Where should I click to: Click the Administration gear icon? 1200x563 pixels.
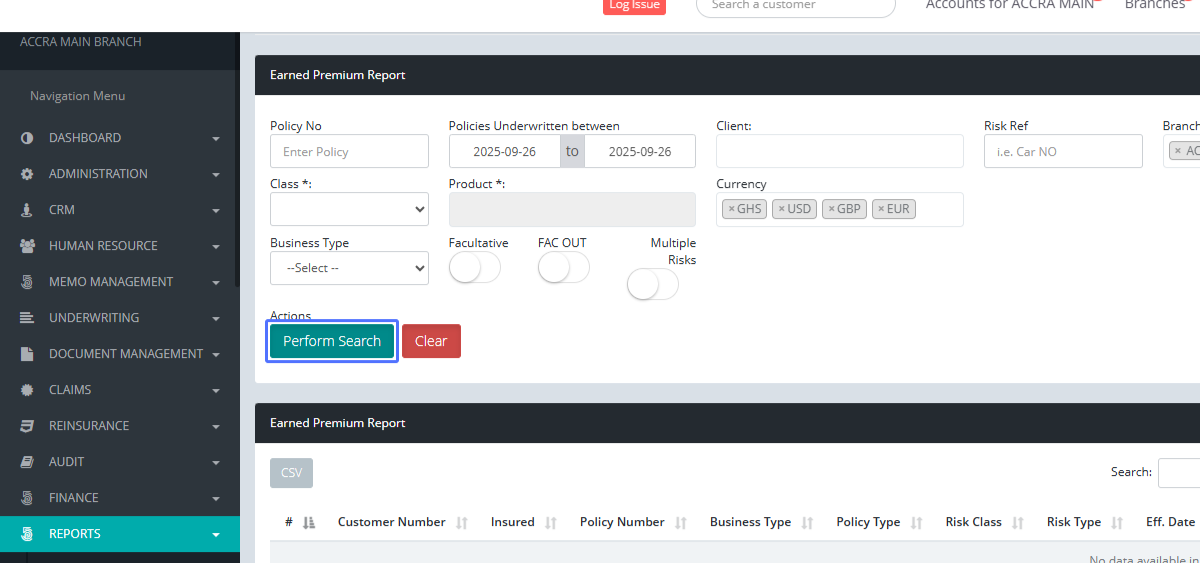point(27,174)
